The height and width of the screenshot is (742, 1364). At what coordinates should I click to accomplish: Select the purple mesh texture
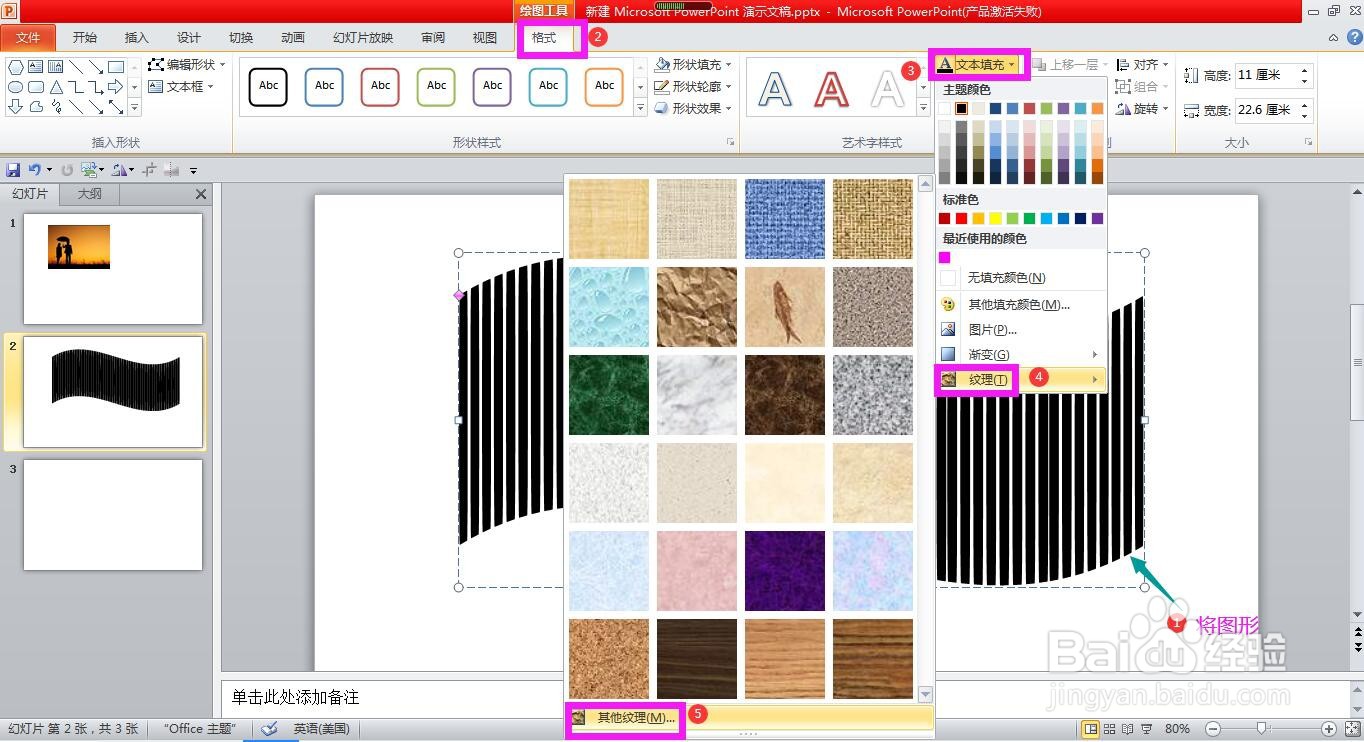[785, 571]
